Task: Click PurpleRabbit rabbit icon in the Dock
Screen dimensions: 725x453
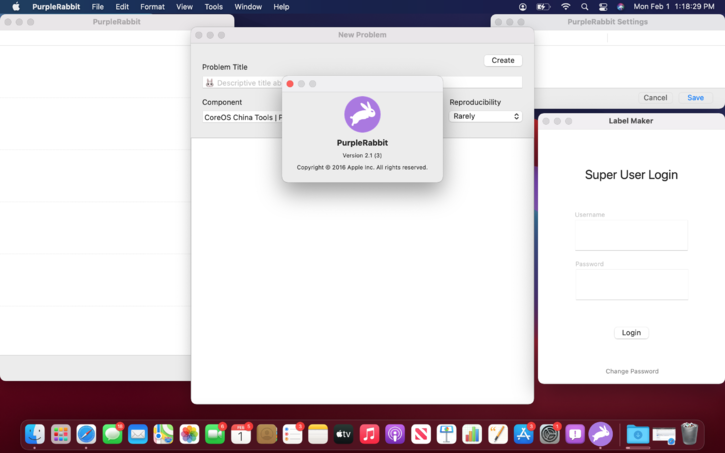Action: coord(601,434)
